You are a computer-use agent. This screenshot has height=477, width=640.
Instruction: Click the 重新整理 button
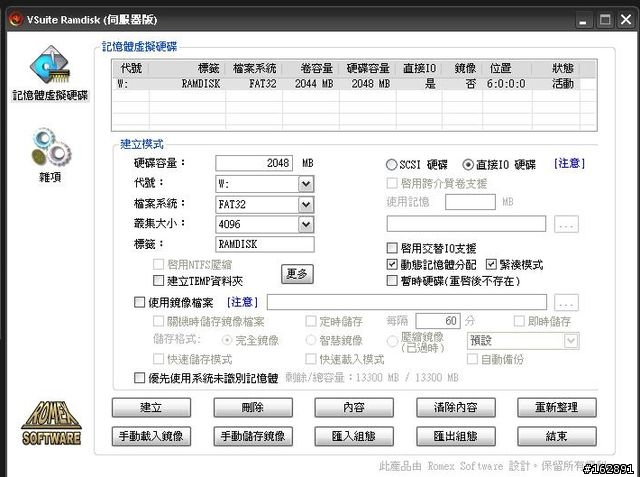(x=557, y=407)
